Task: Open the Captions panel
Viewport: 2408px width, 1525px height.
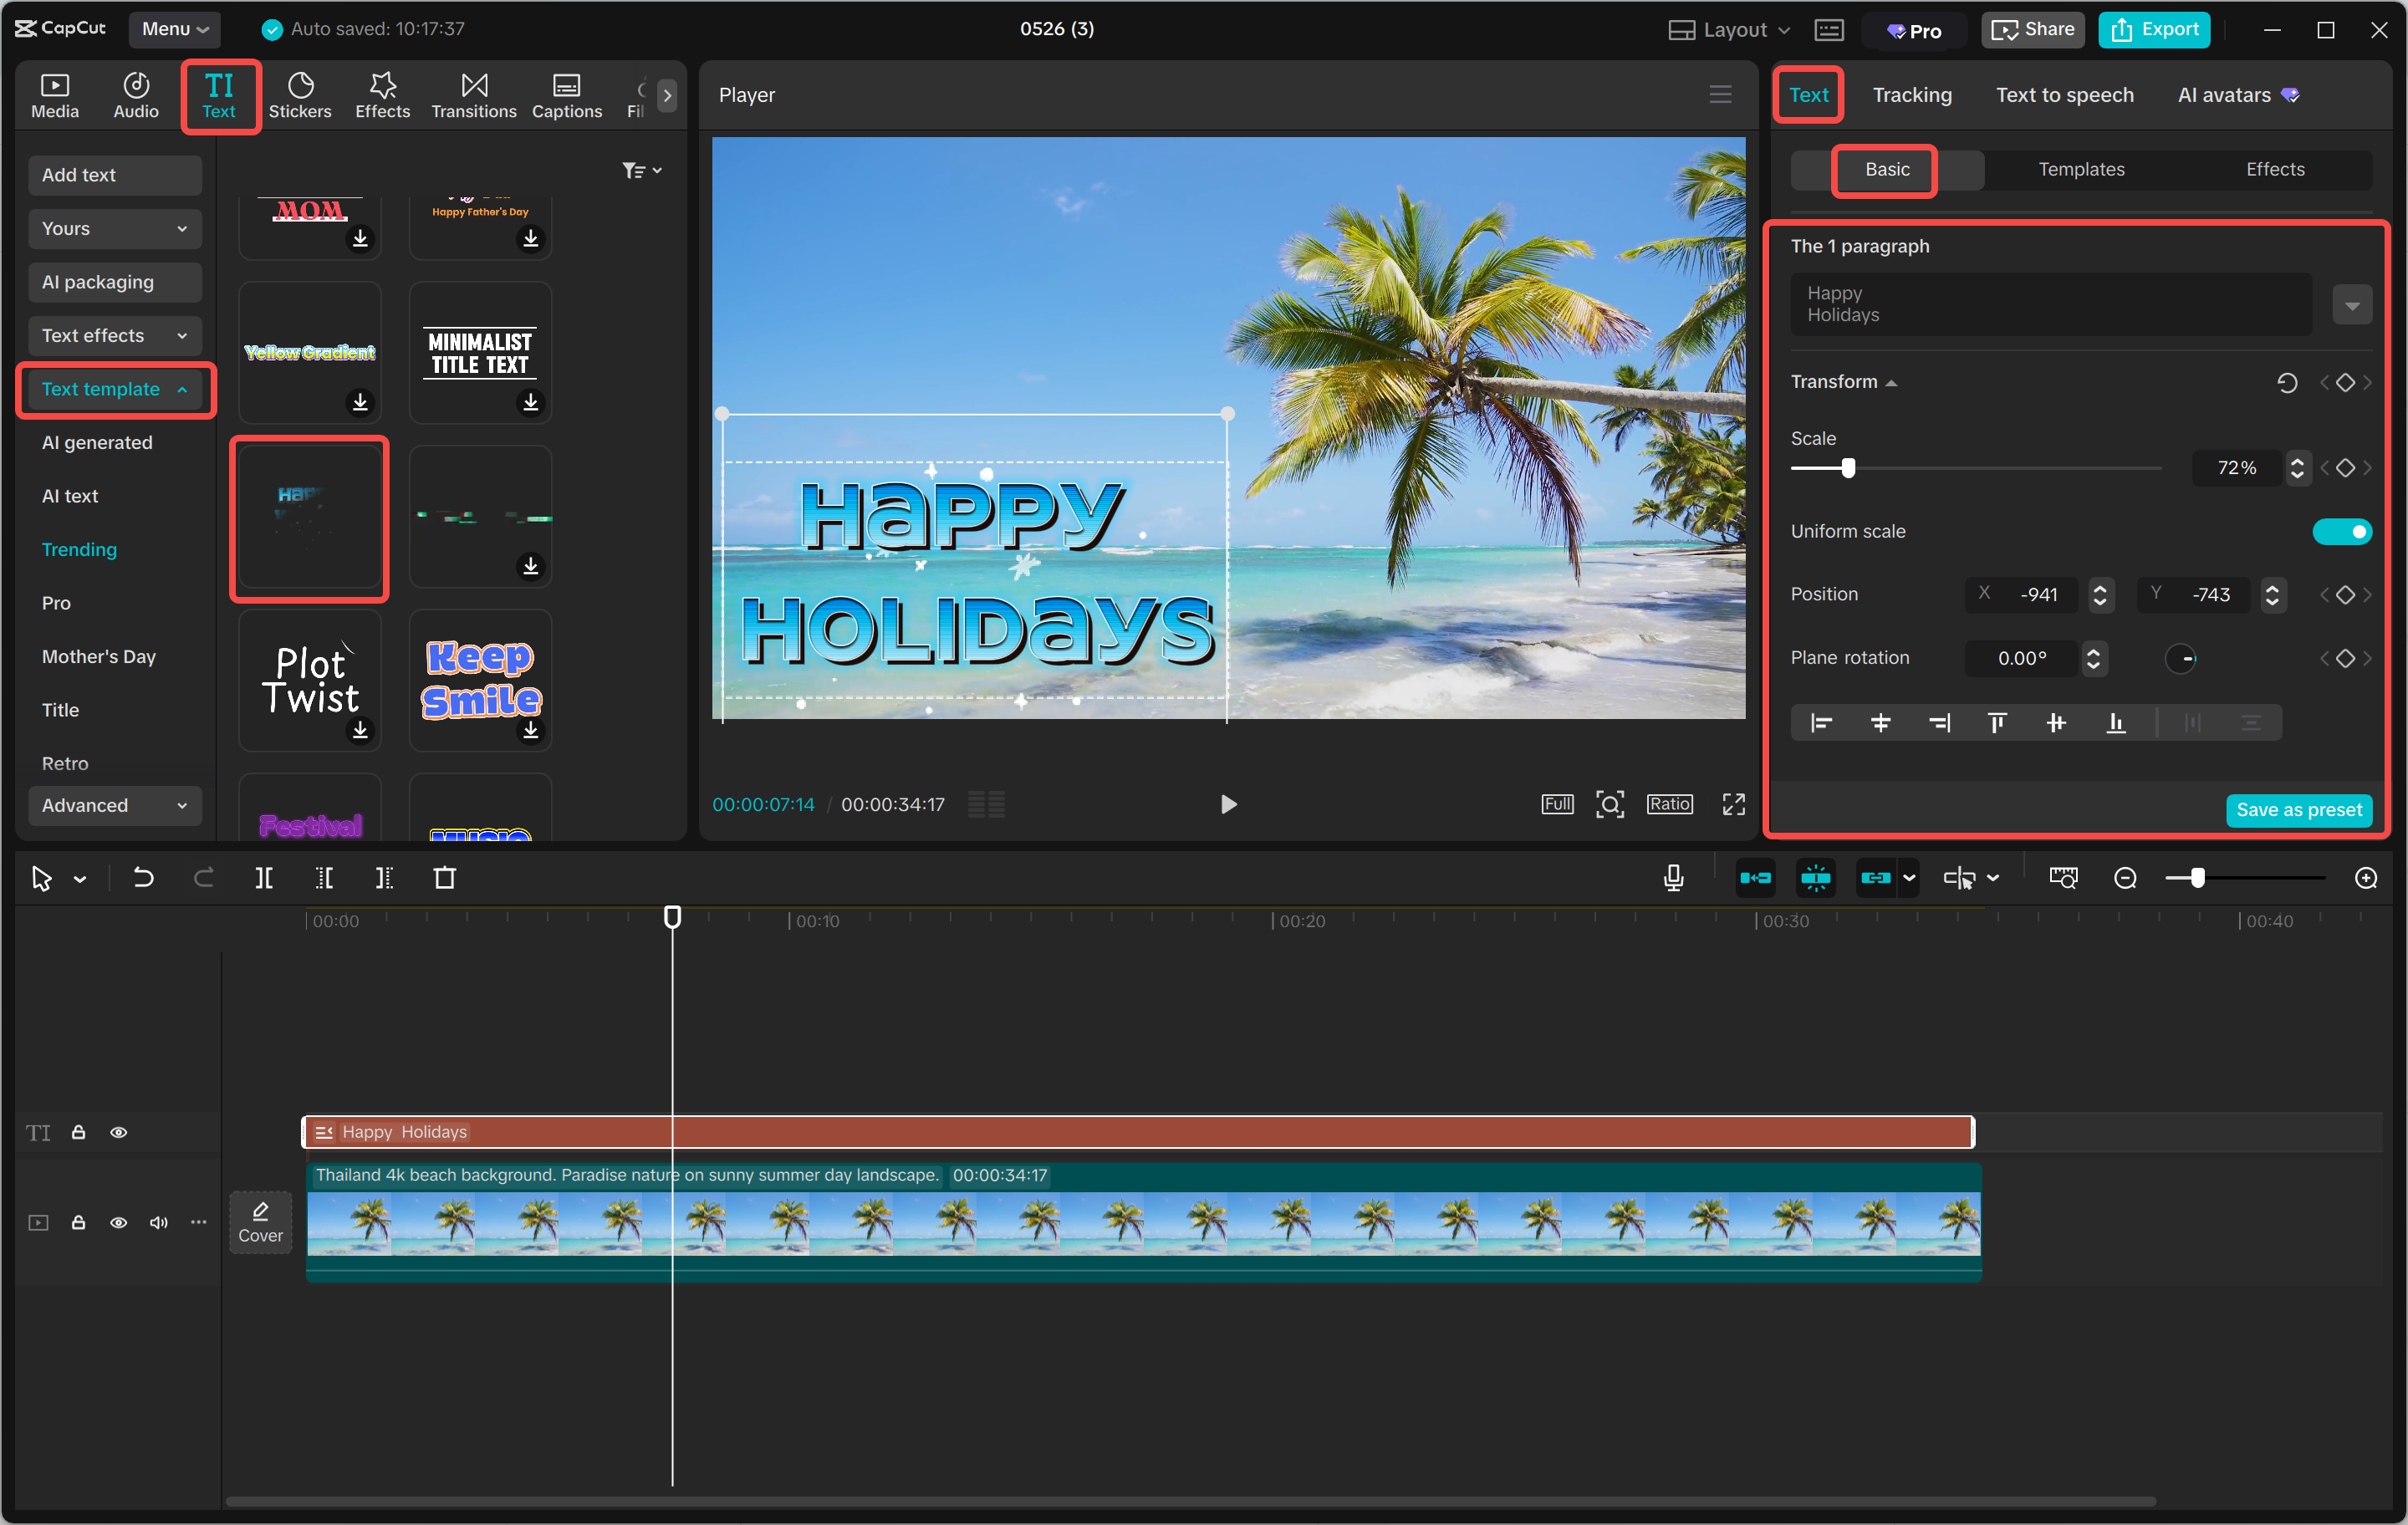Action: click(566, 94)
